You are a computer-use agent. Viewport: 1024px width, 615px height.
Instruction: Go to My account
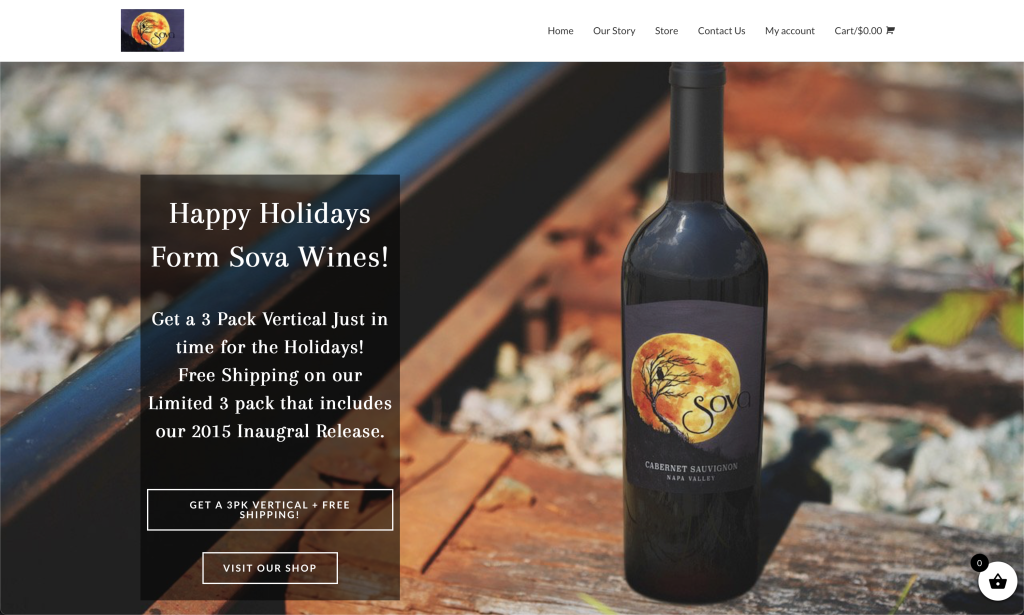pyautogui.click(x=790, y=31)
